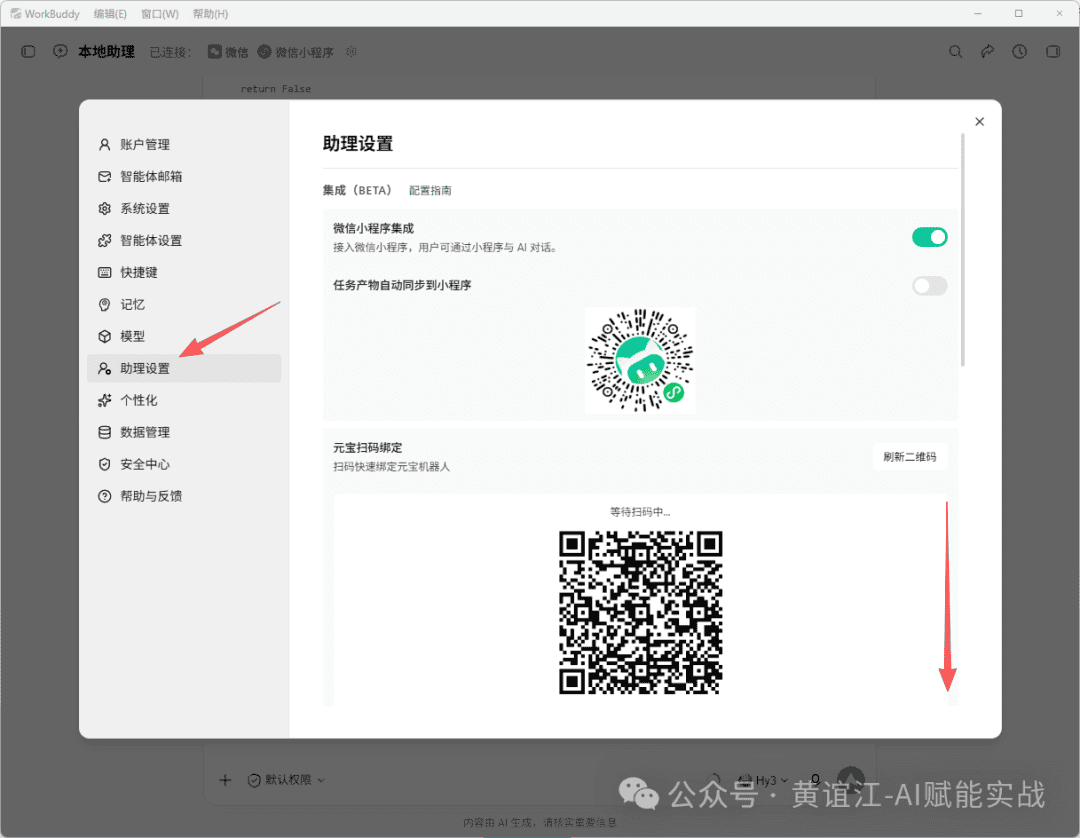Select 帮助与反馈 label in sidebar
Screen dimensions: 1080x838
click(x=151, y=496)
